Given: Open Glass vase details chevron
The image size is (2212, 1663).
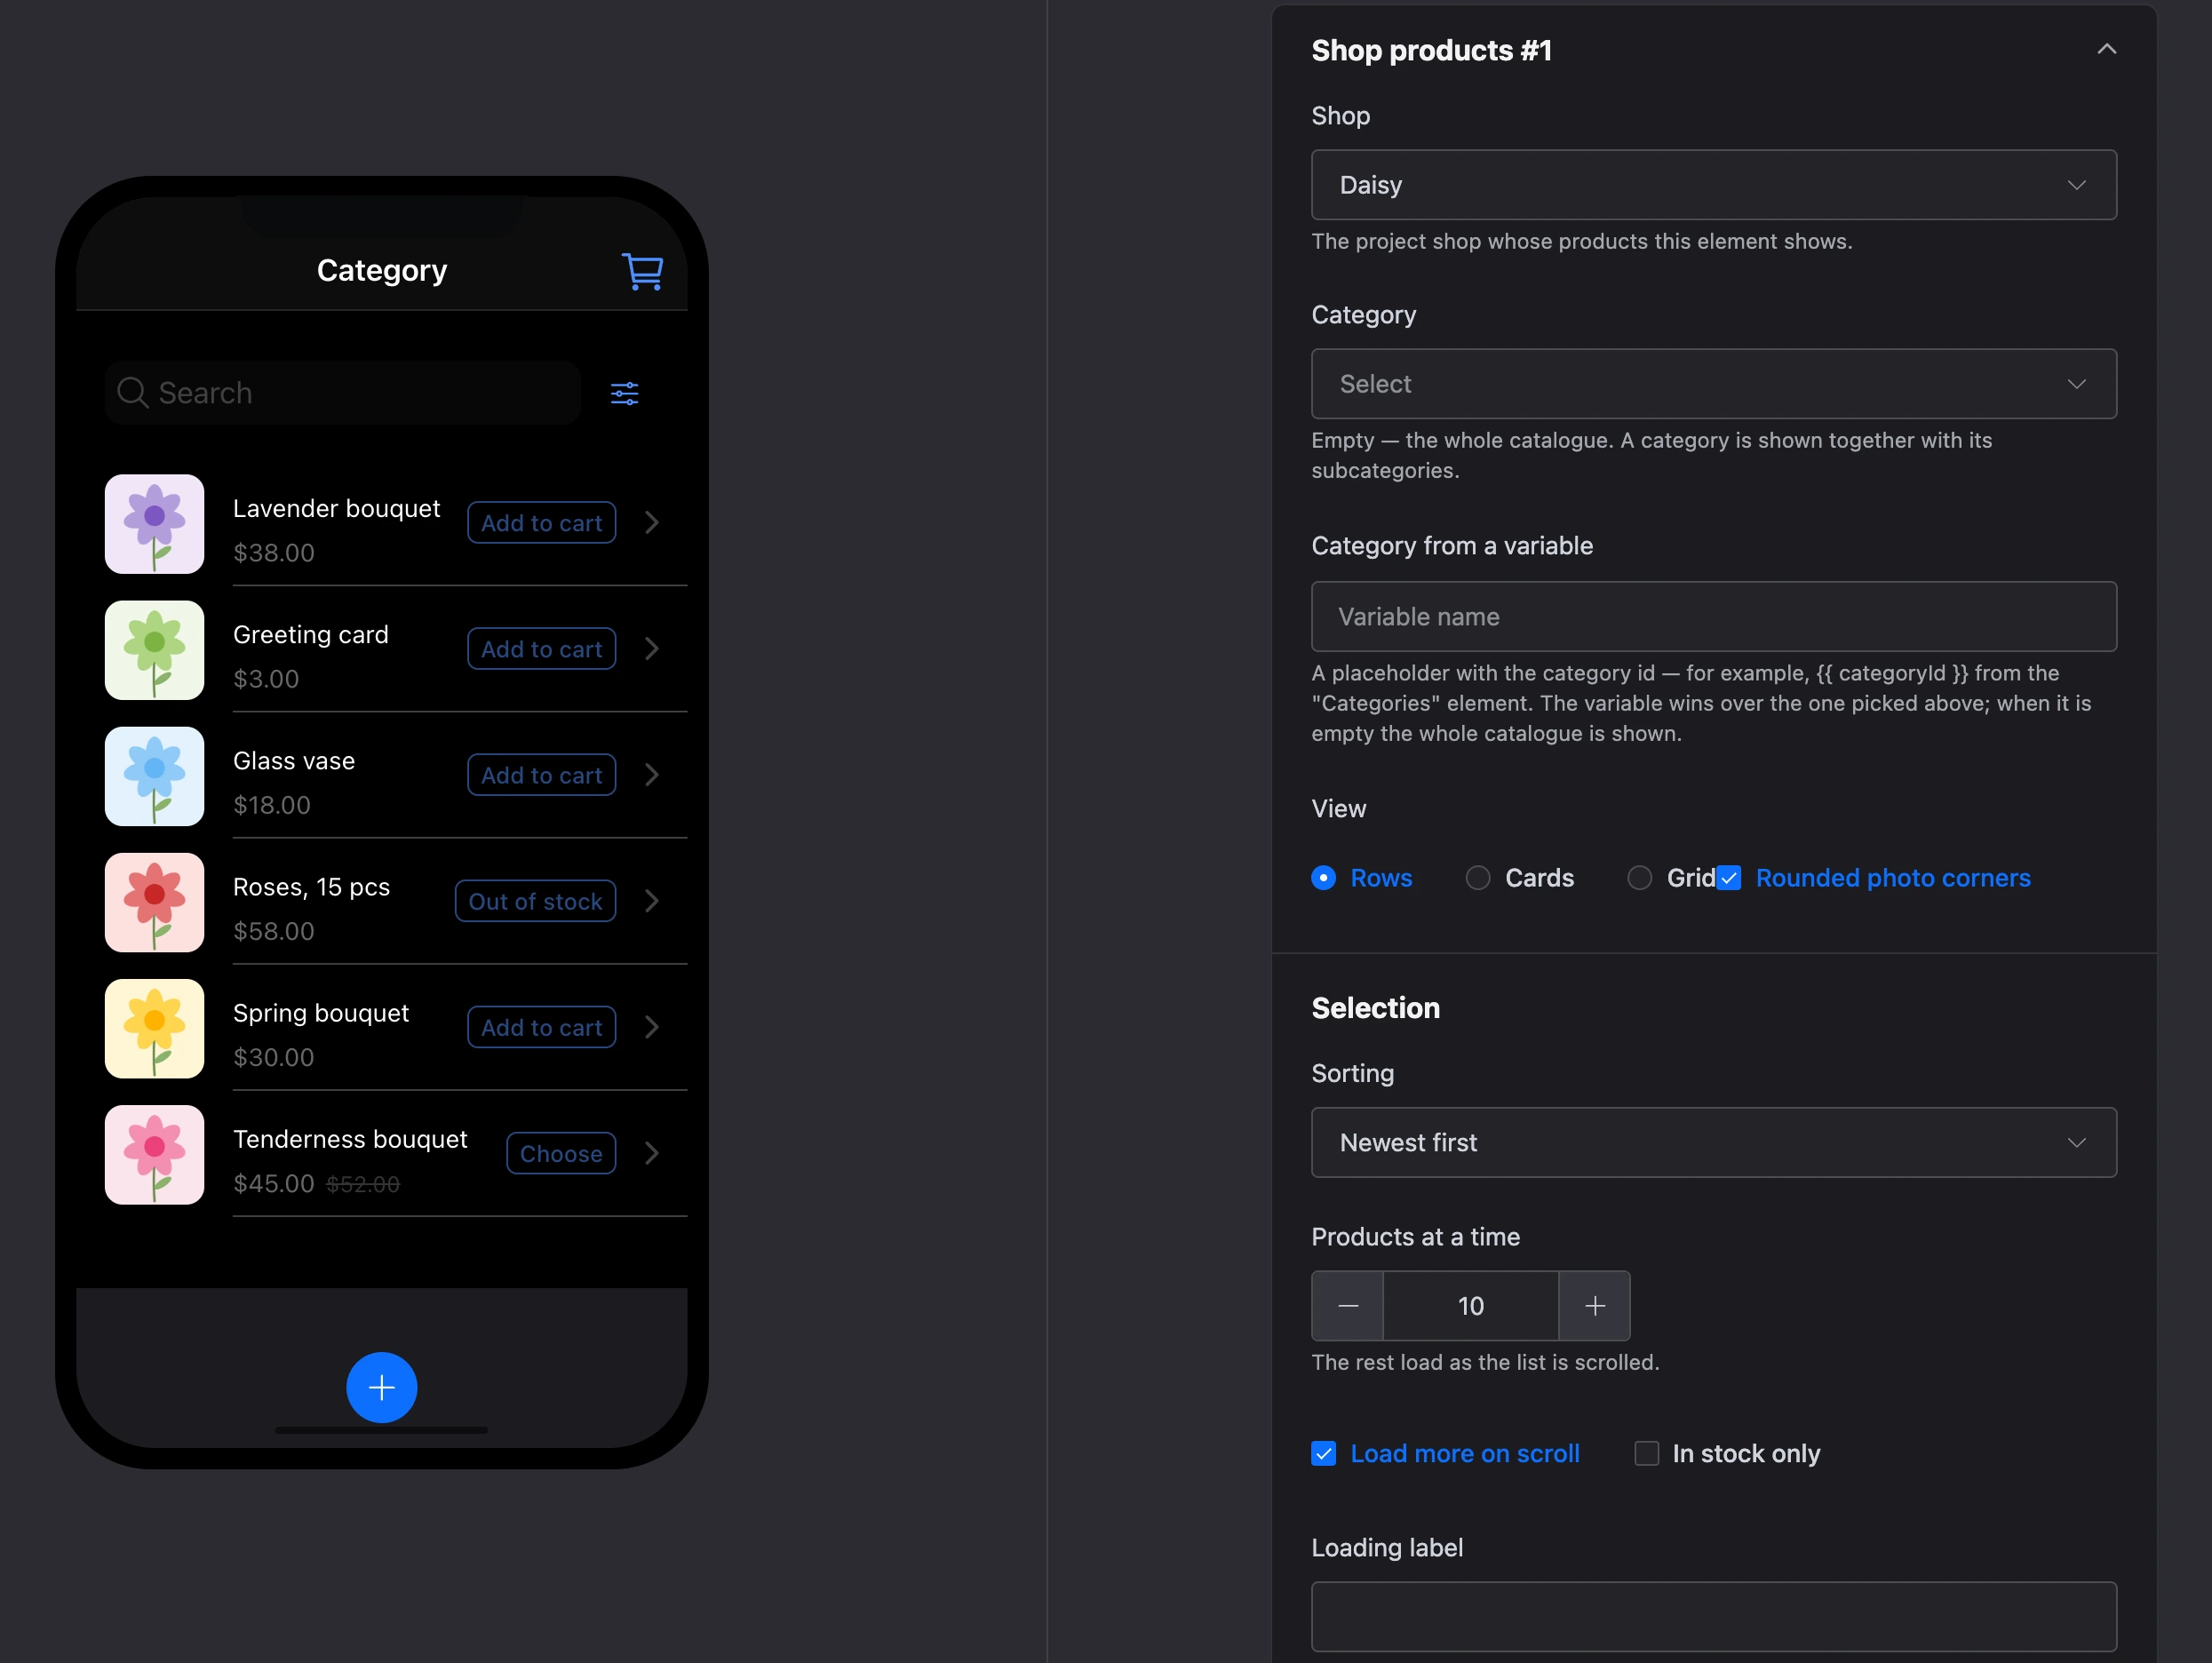Looking at the screenshot, I should 652,774.
